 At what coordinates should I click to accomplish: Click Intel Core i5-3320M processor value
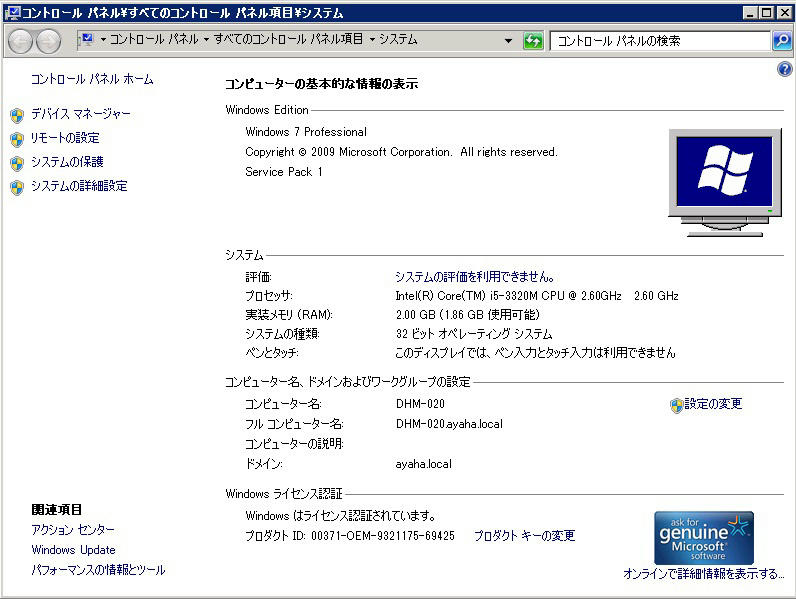click(537, 296)
